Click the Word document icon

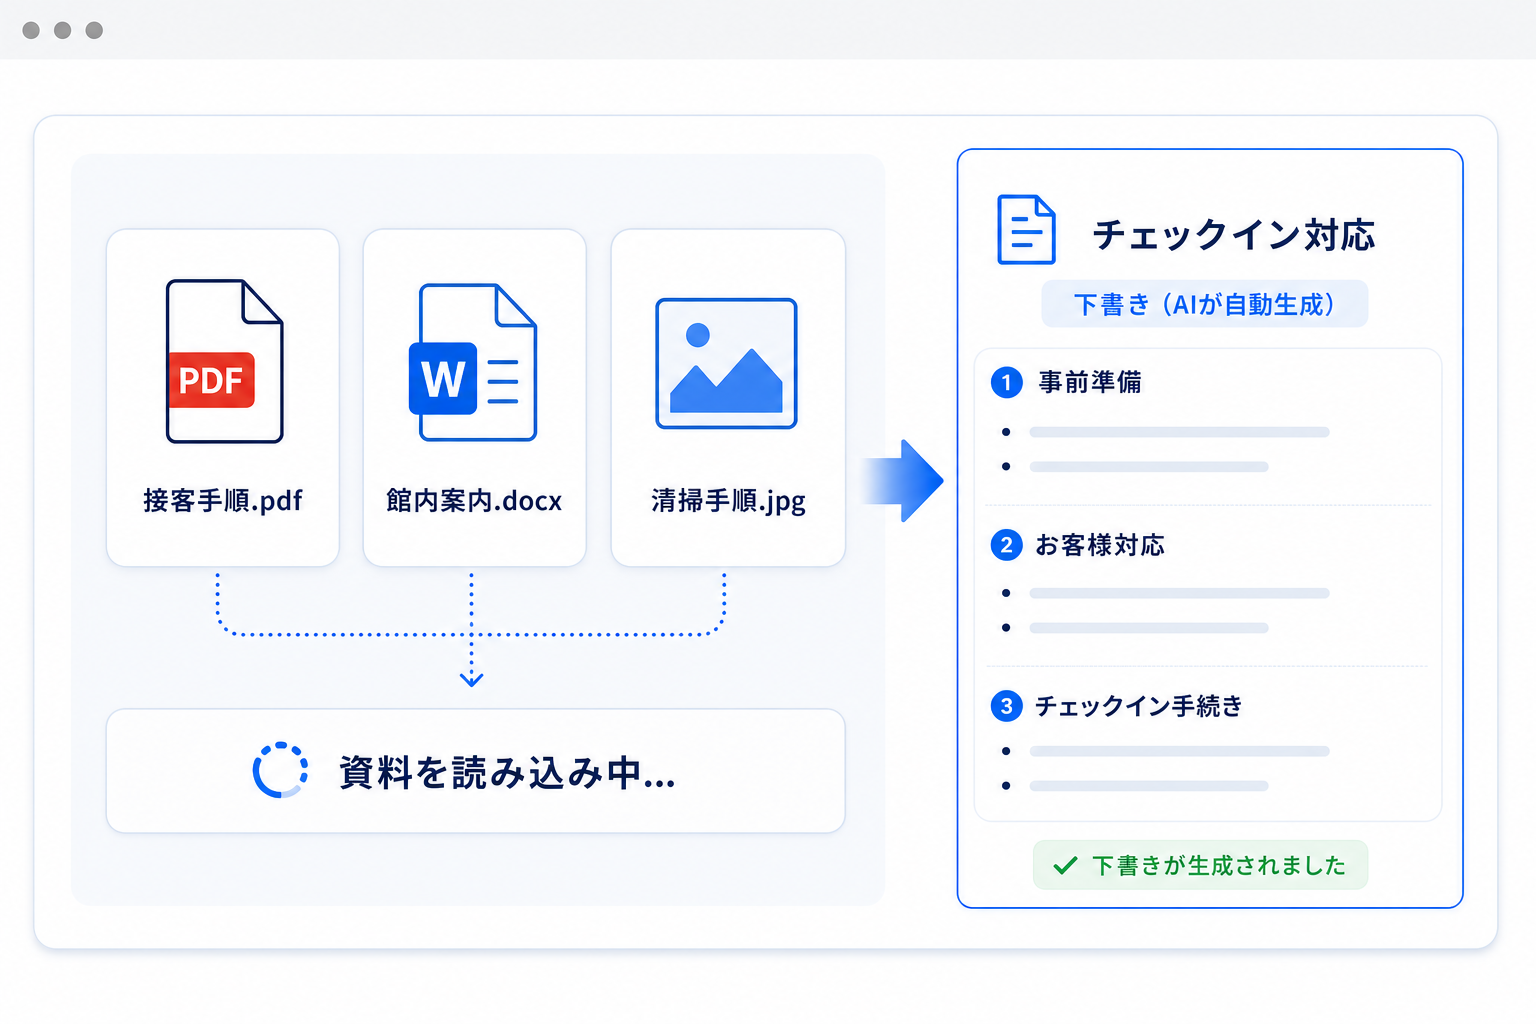(x=473, y=362)
